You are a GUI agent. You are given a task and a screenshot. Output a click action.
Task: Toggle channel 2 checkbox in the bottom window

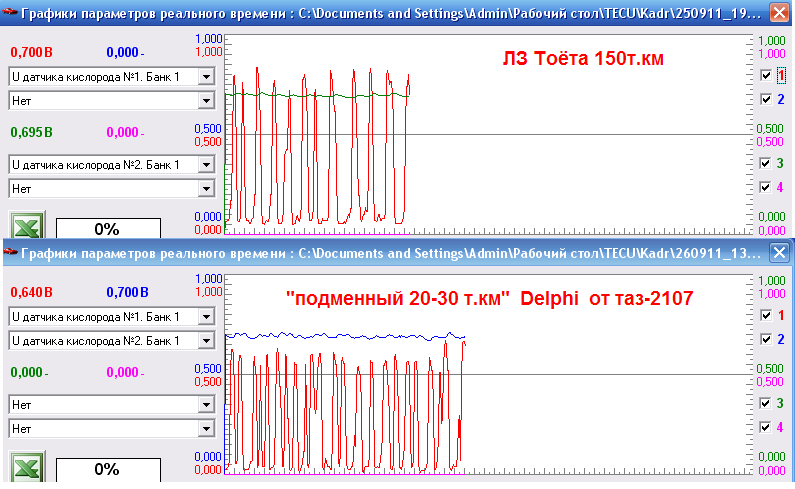point(766,339)
